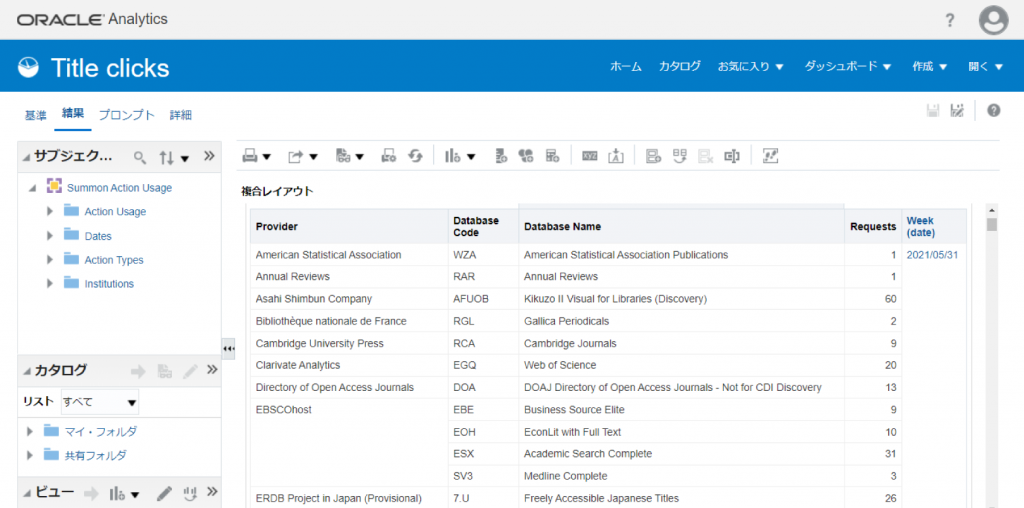
Task: Expand the マイ・フォルダ folder
Action: click(29, 432)
